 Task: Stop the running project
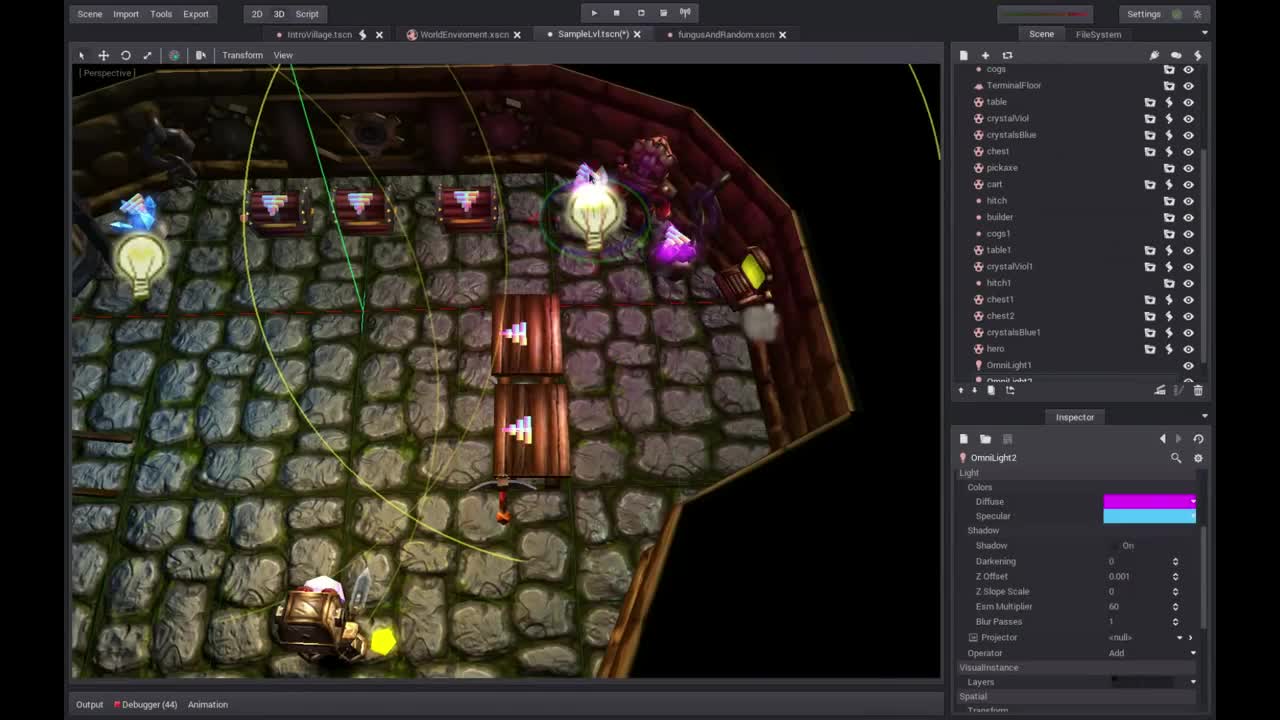pyautogui.click(x=617, y=13)
